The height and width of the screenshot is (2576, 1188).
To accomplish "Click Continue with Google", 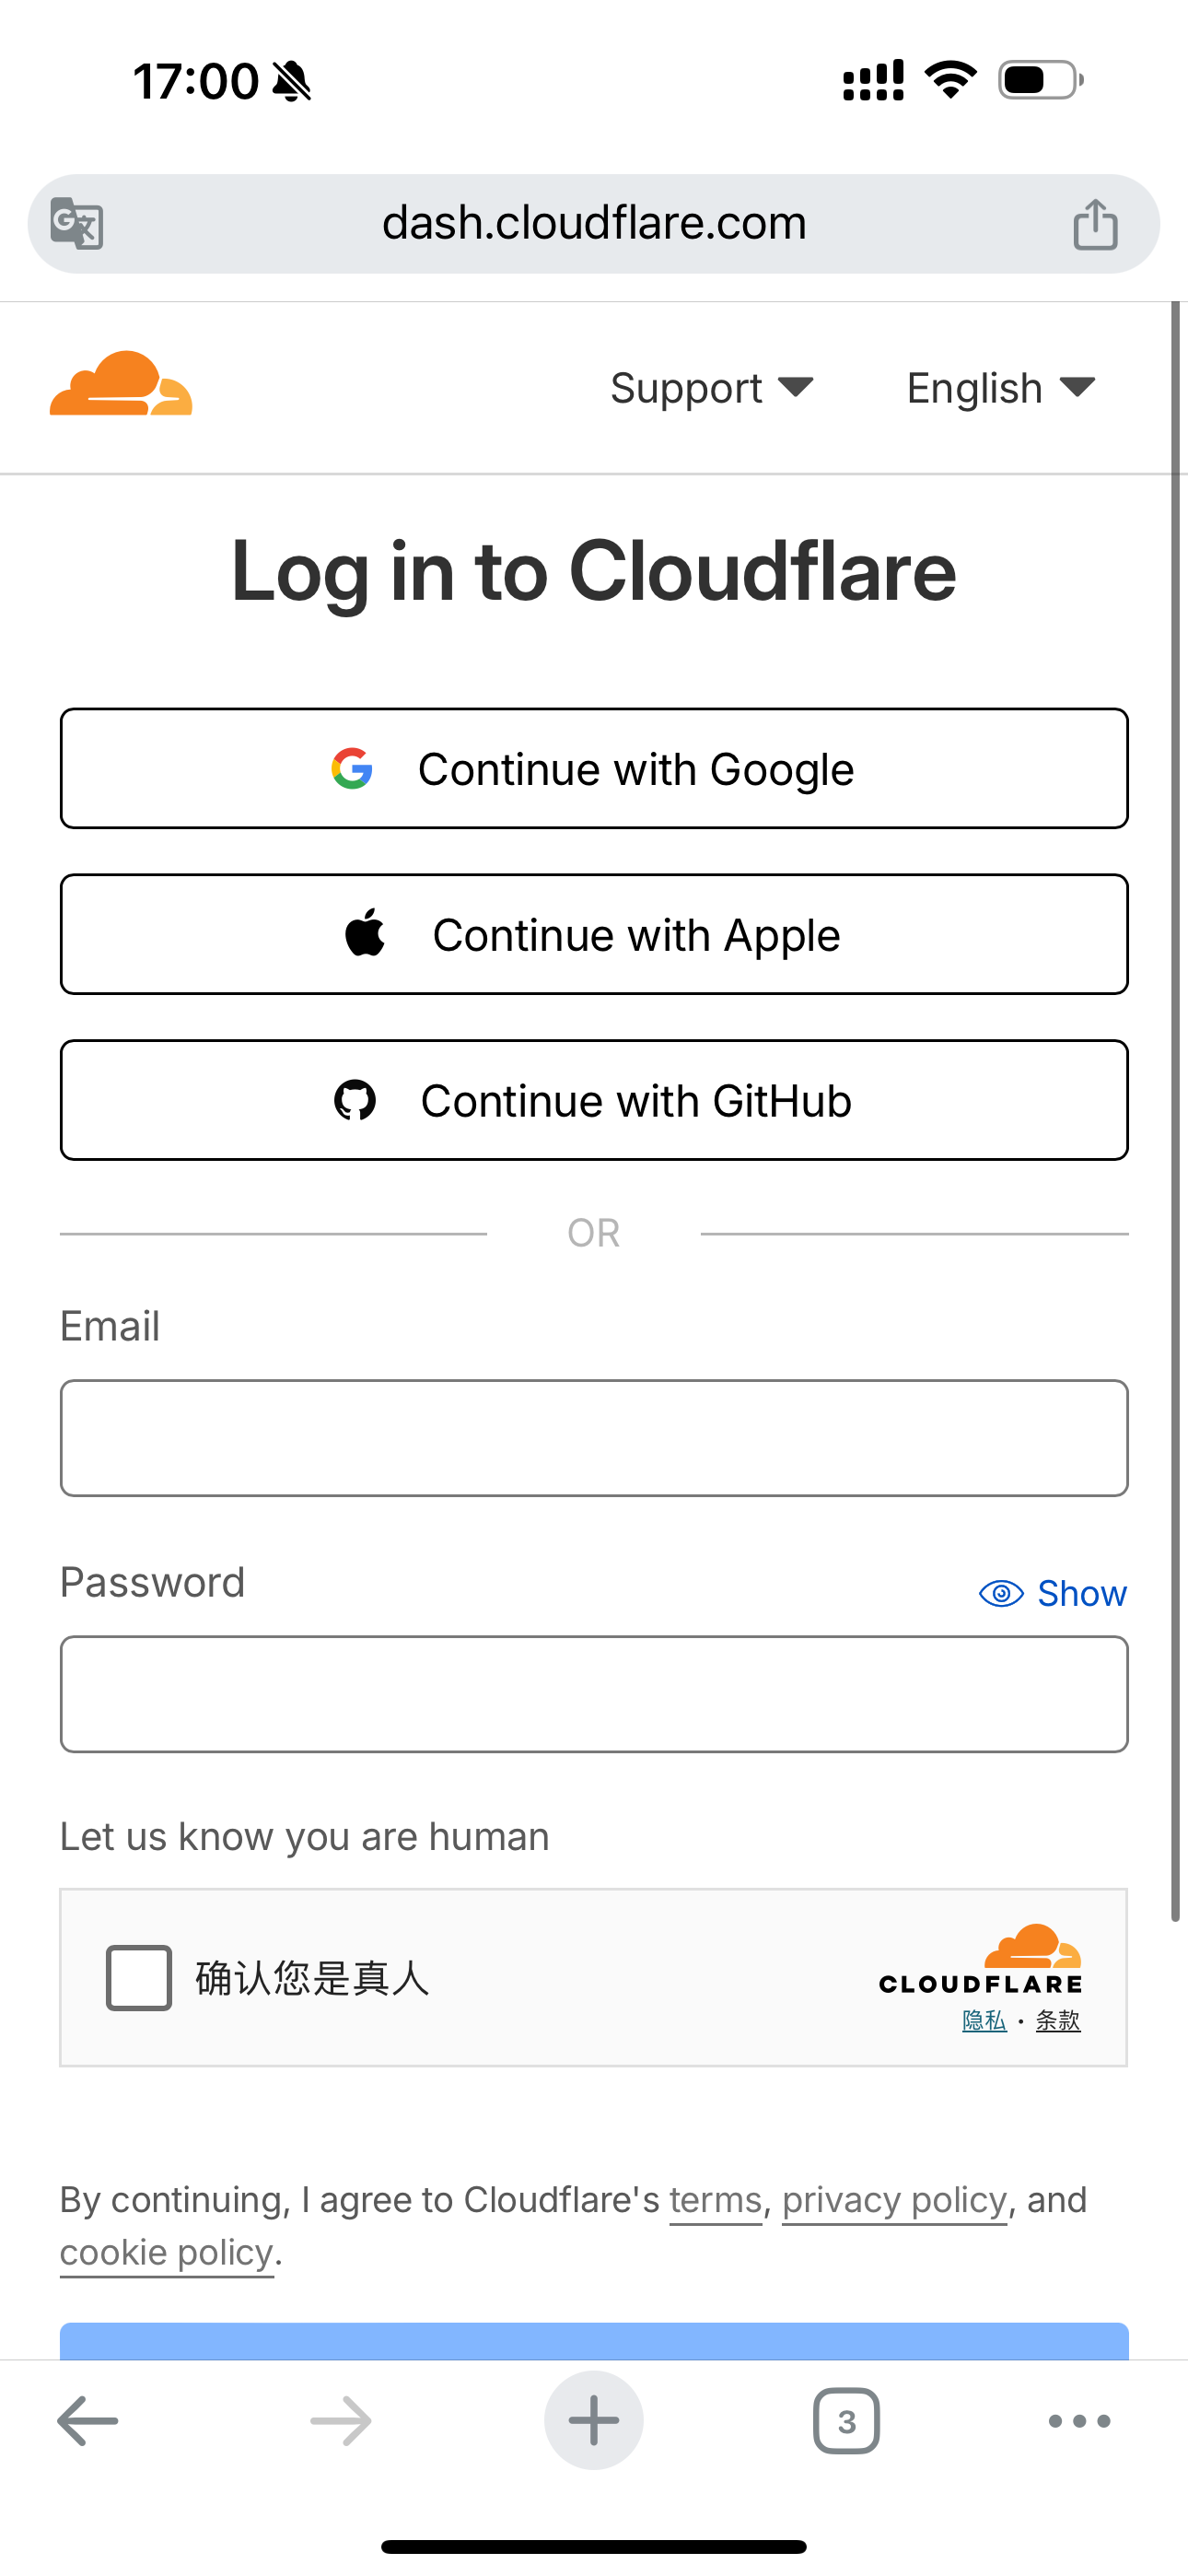I will point(594,768).
